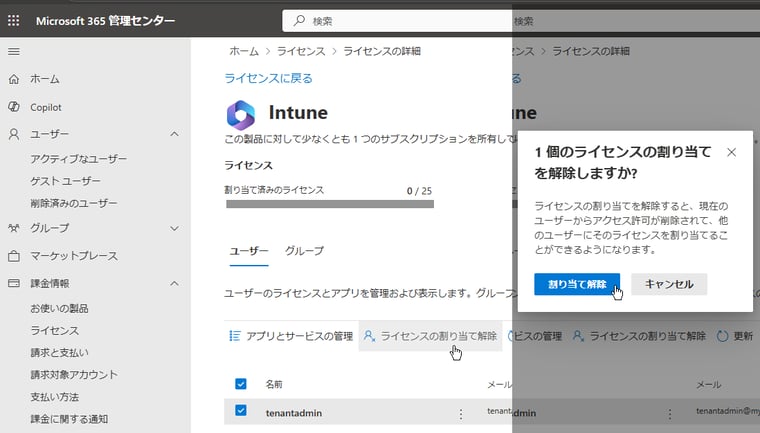Open the app launcher grid icon
The width and height of the screenshot is (760, 433).
pyautogui.click(x=14, y=20)
